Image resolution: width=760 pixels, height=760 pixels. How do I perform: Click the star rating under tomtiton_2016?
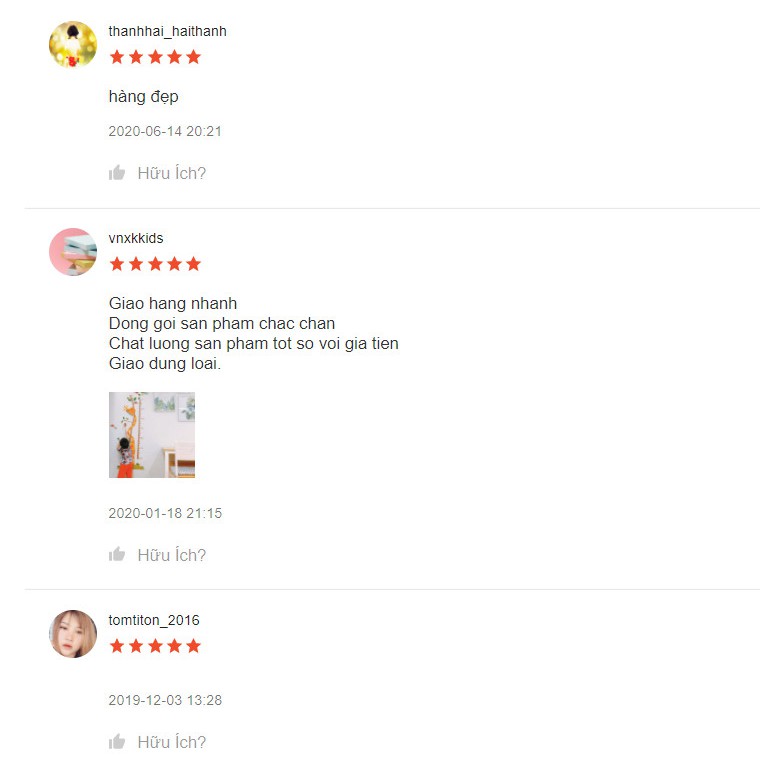pyautogui.click(x=155, y=646)
